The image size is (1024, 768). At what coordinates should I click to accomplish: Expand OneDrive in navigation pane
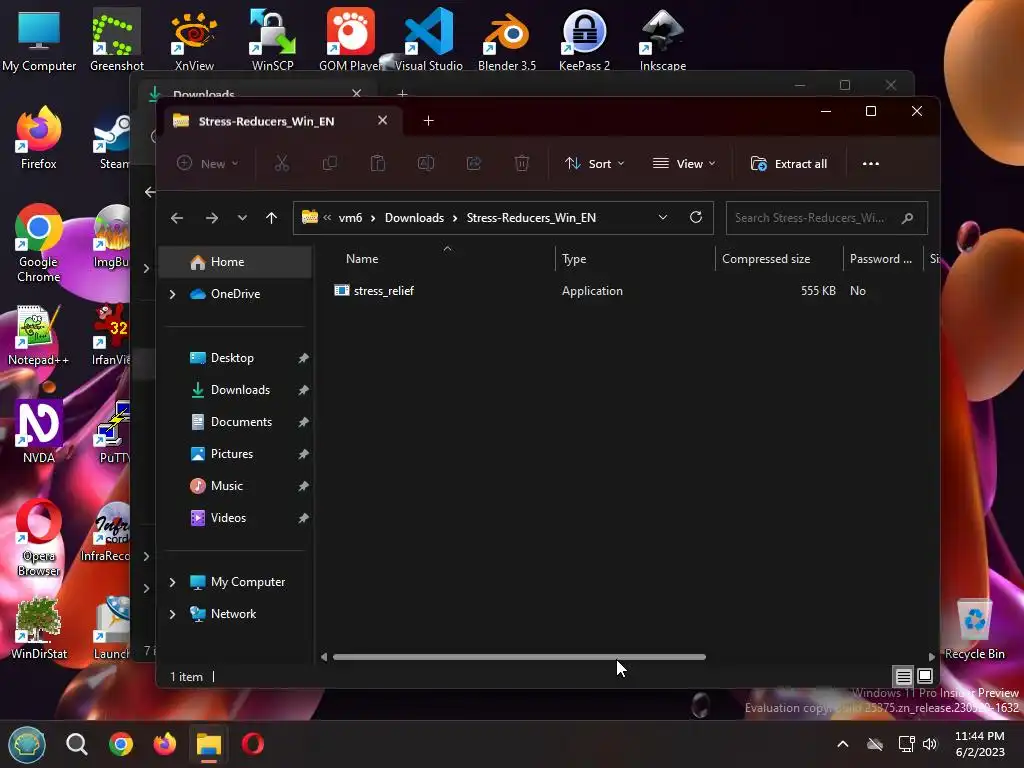point(172,295)
